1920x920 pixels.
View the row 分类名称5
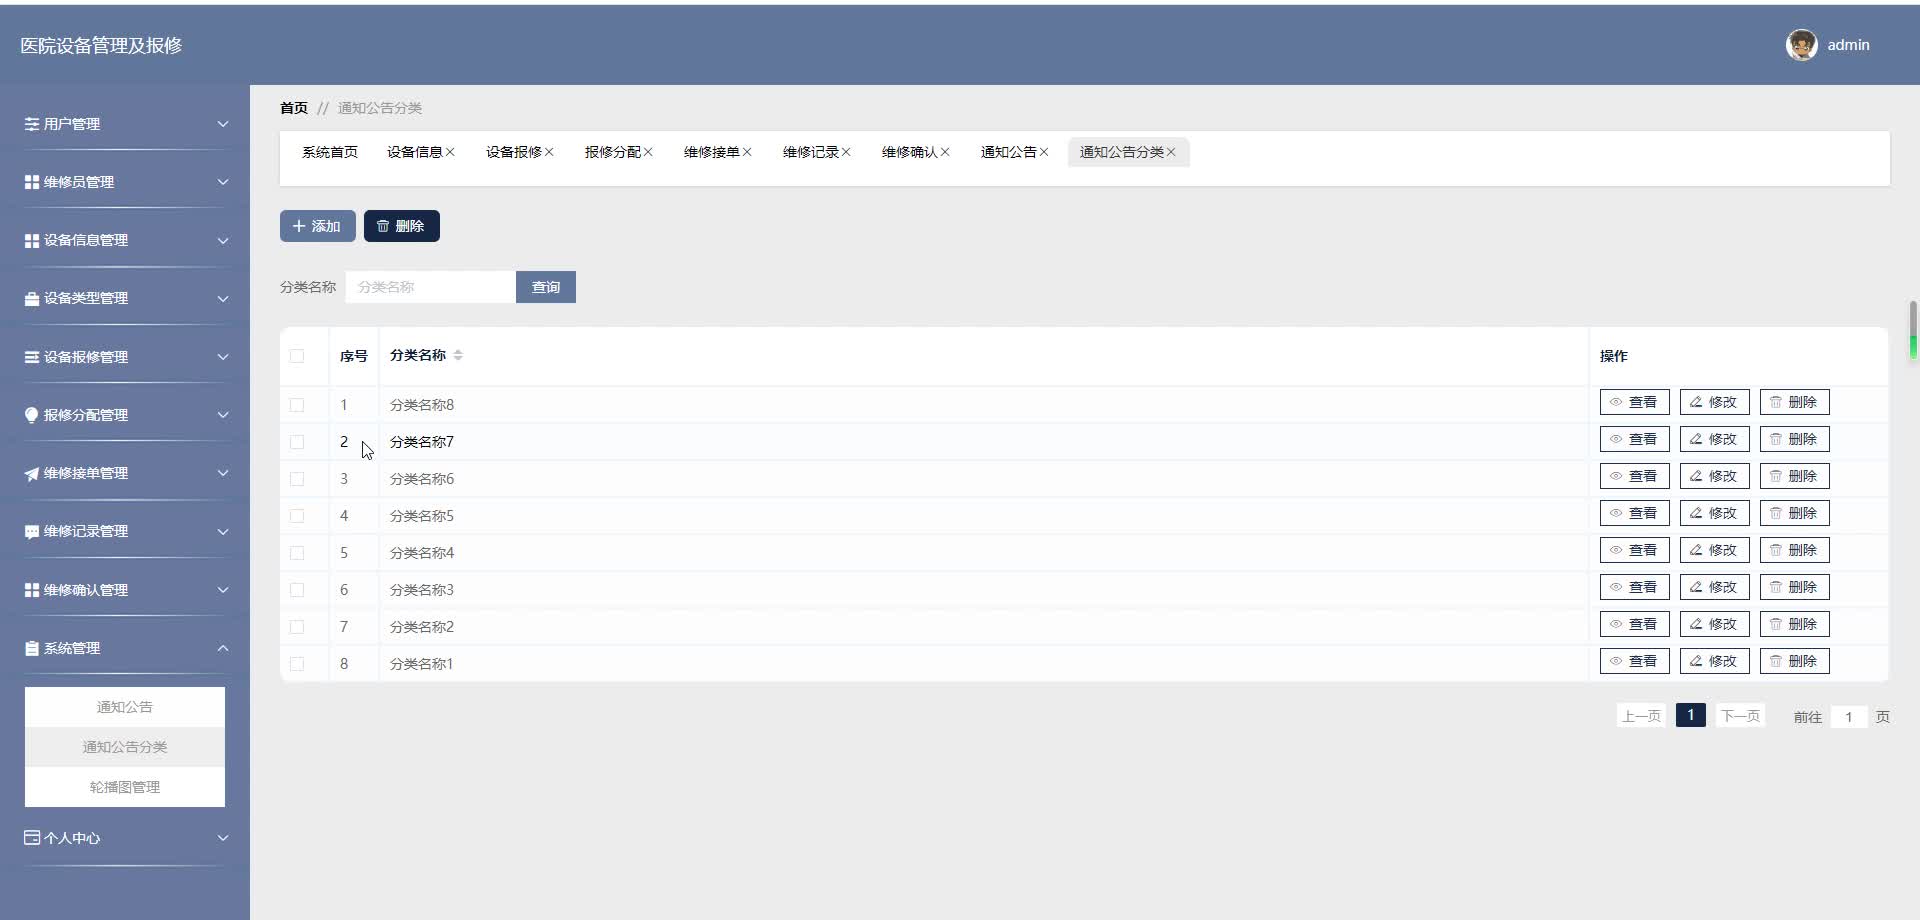[1634, 513]
